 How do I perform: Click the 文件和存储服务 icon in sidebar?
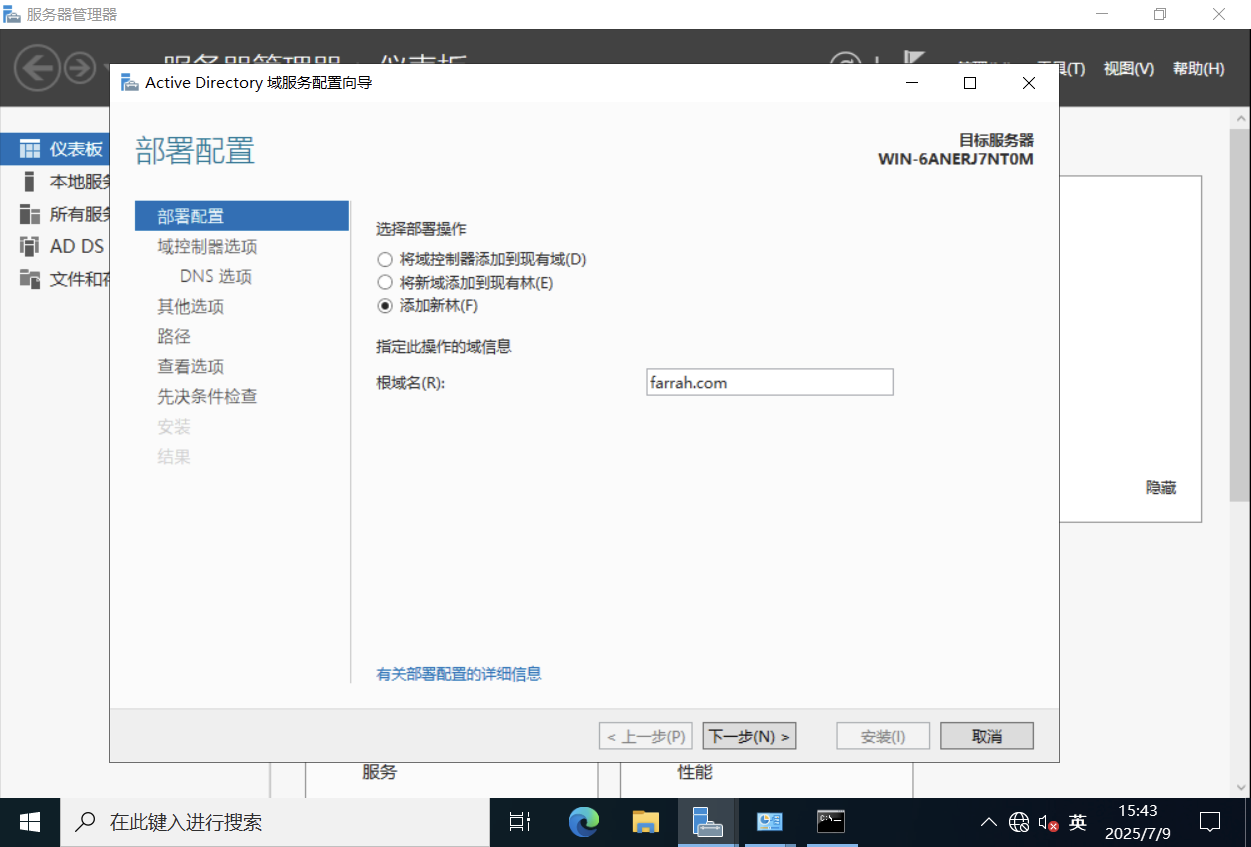pos(30,278)
